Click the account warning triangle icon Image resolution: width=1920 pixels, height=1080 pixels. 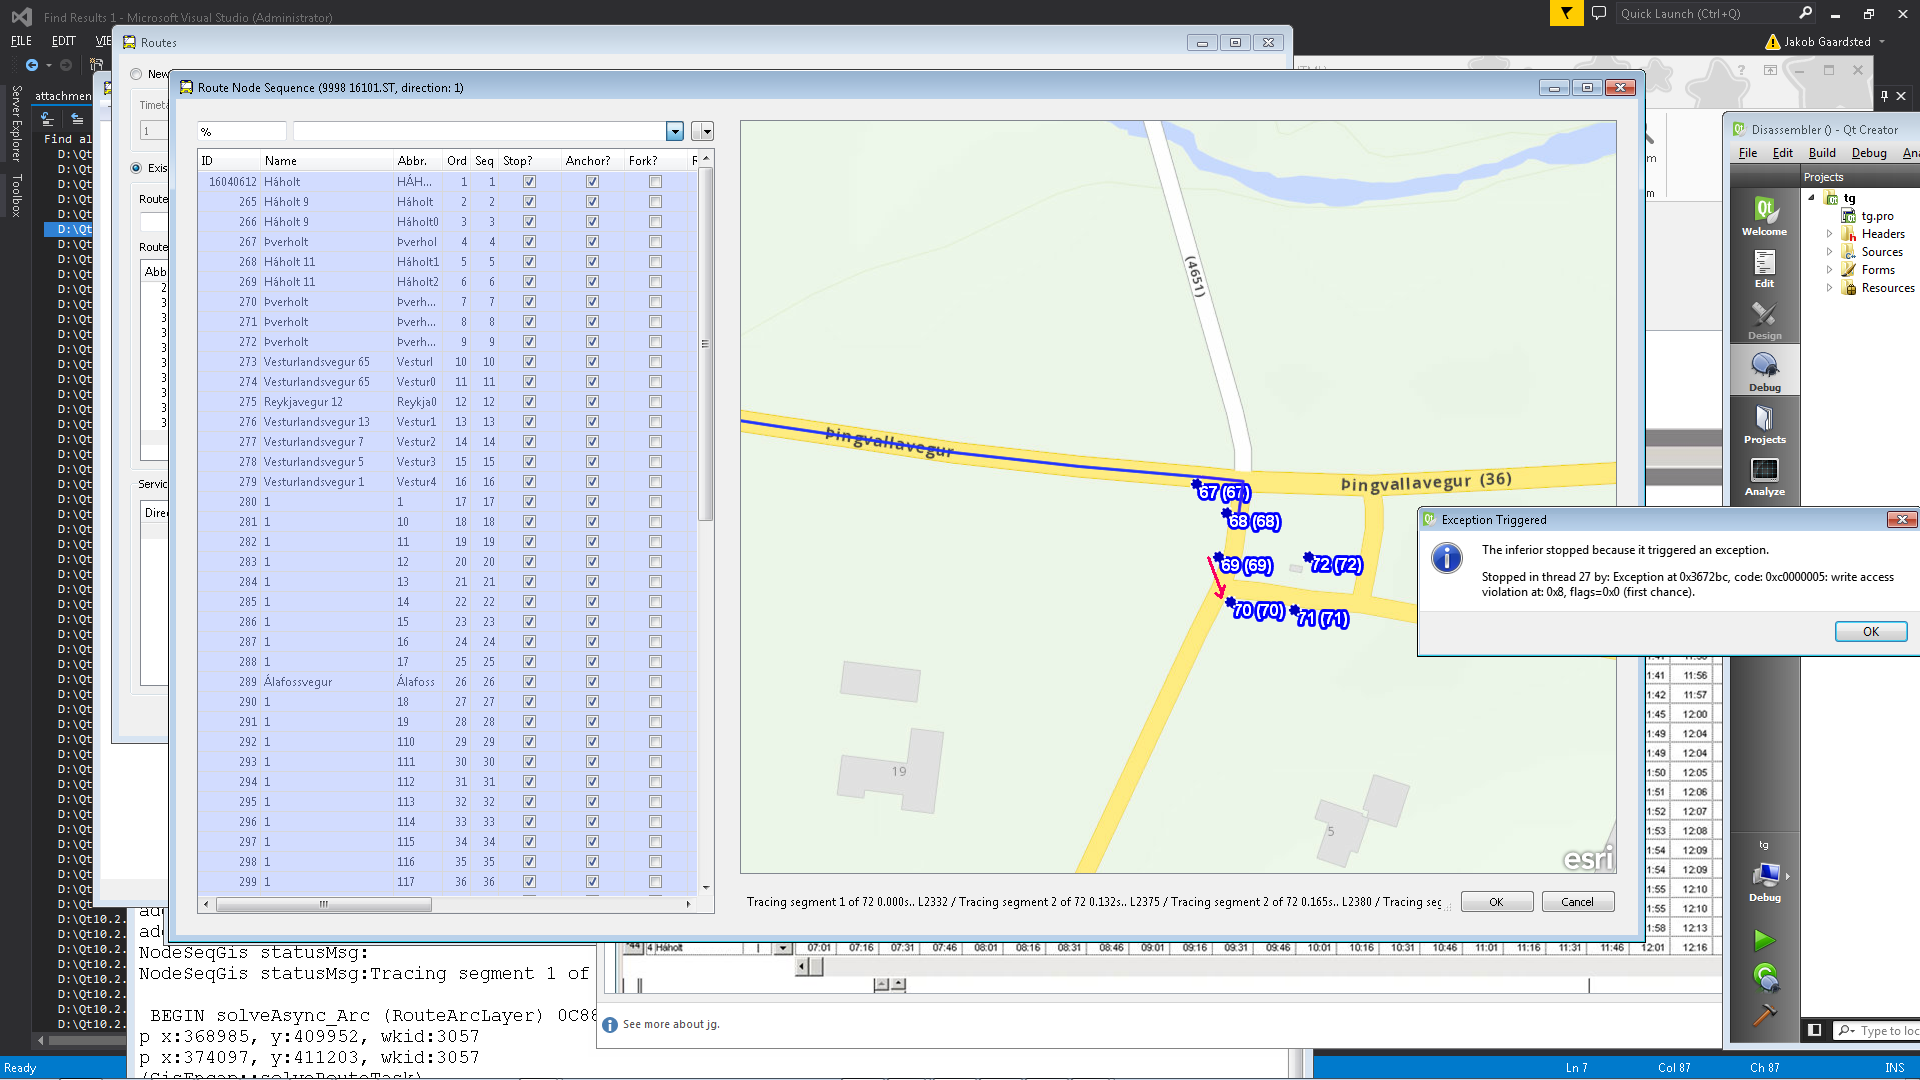coord(1773,42)
